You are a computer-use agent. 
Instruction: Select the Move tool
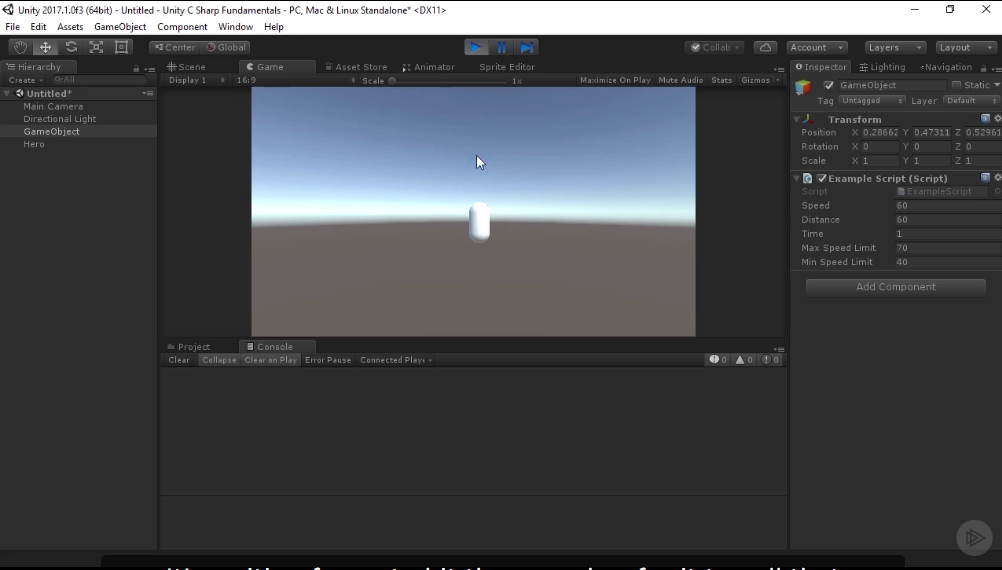tap(45, 47)
